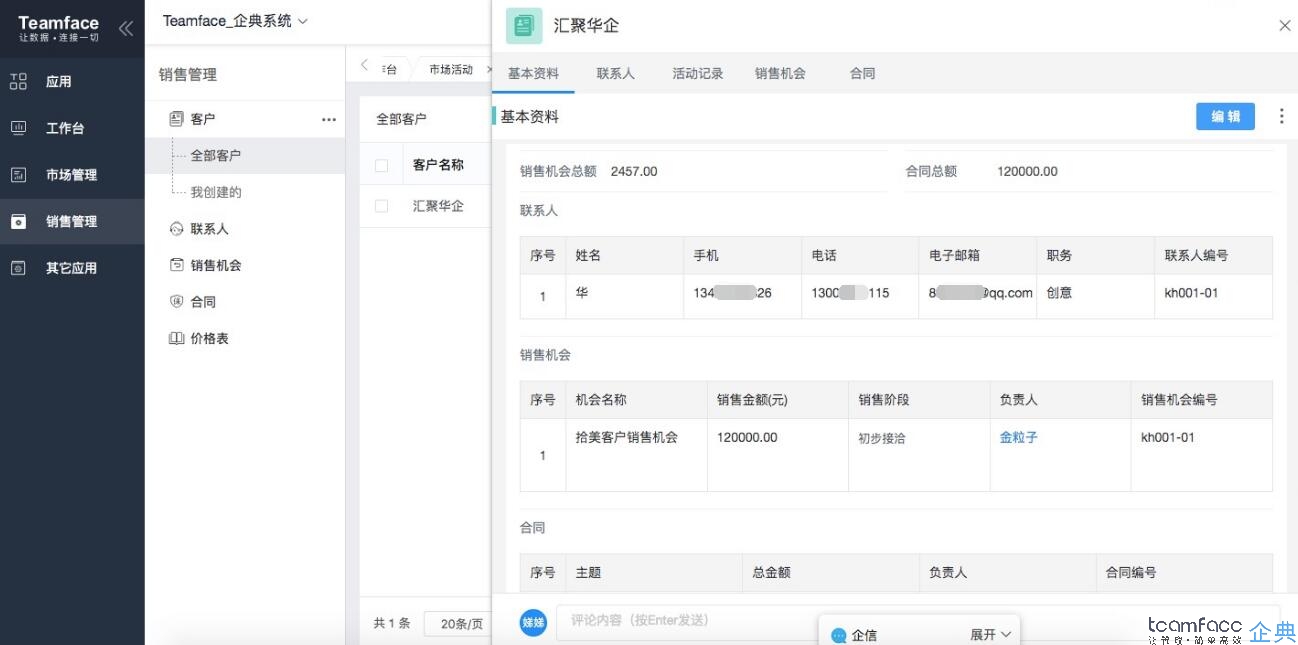Open the 金粒子 owner link
1298x645 pixels.
(1018, 437)
